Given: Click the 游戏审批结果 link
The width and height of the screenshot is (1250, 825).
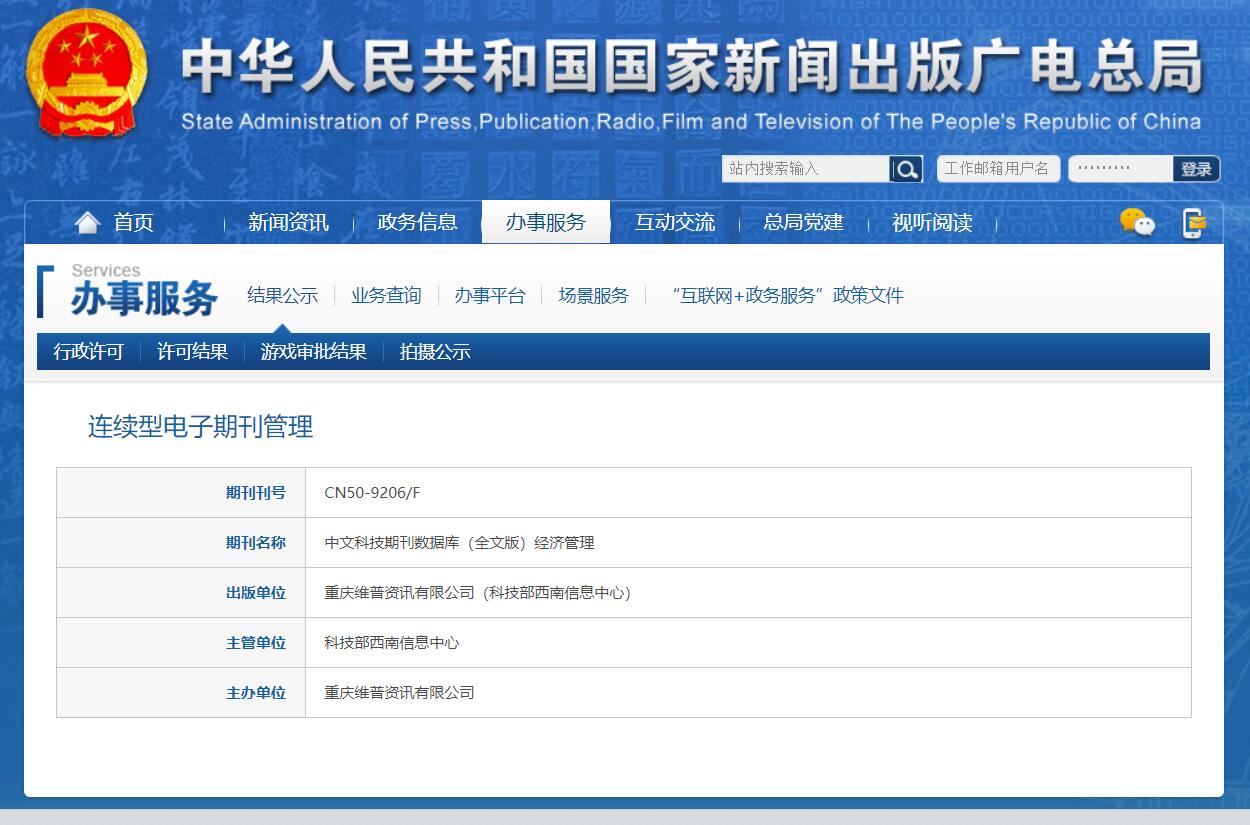Looking at the screenshot, I should coord(314,352).
